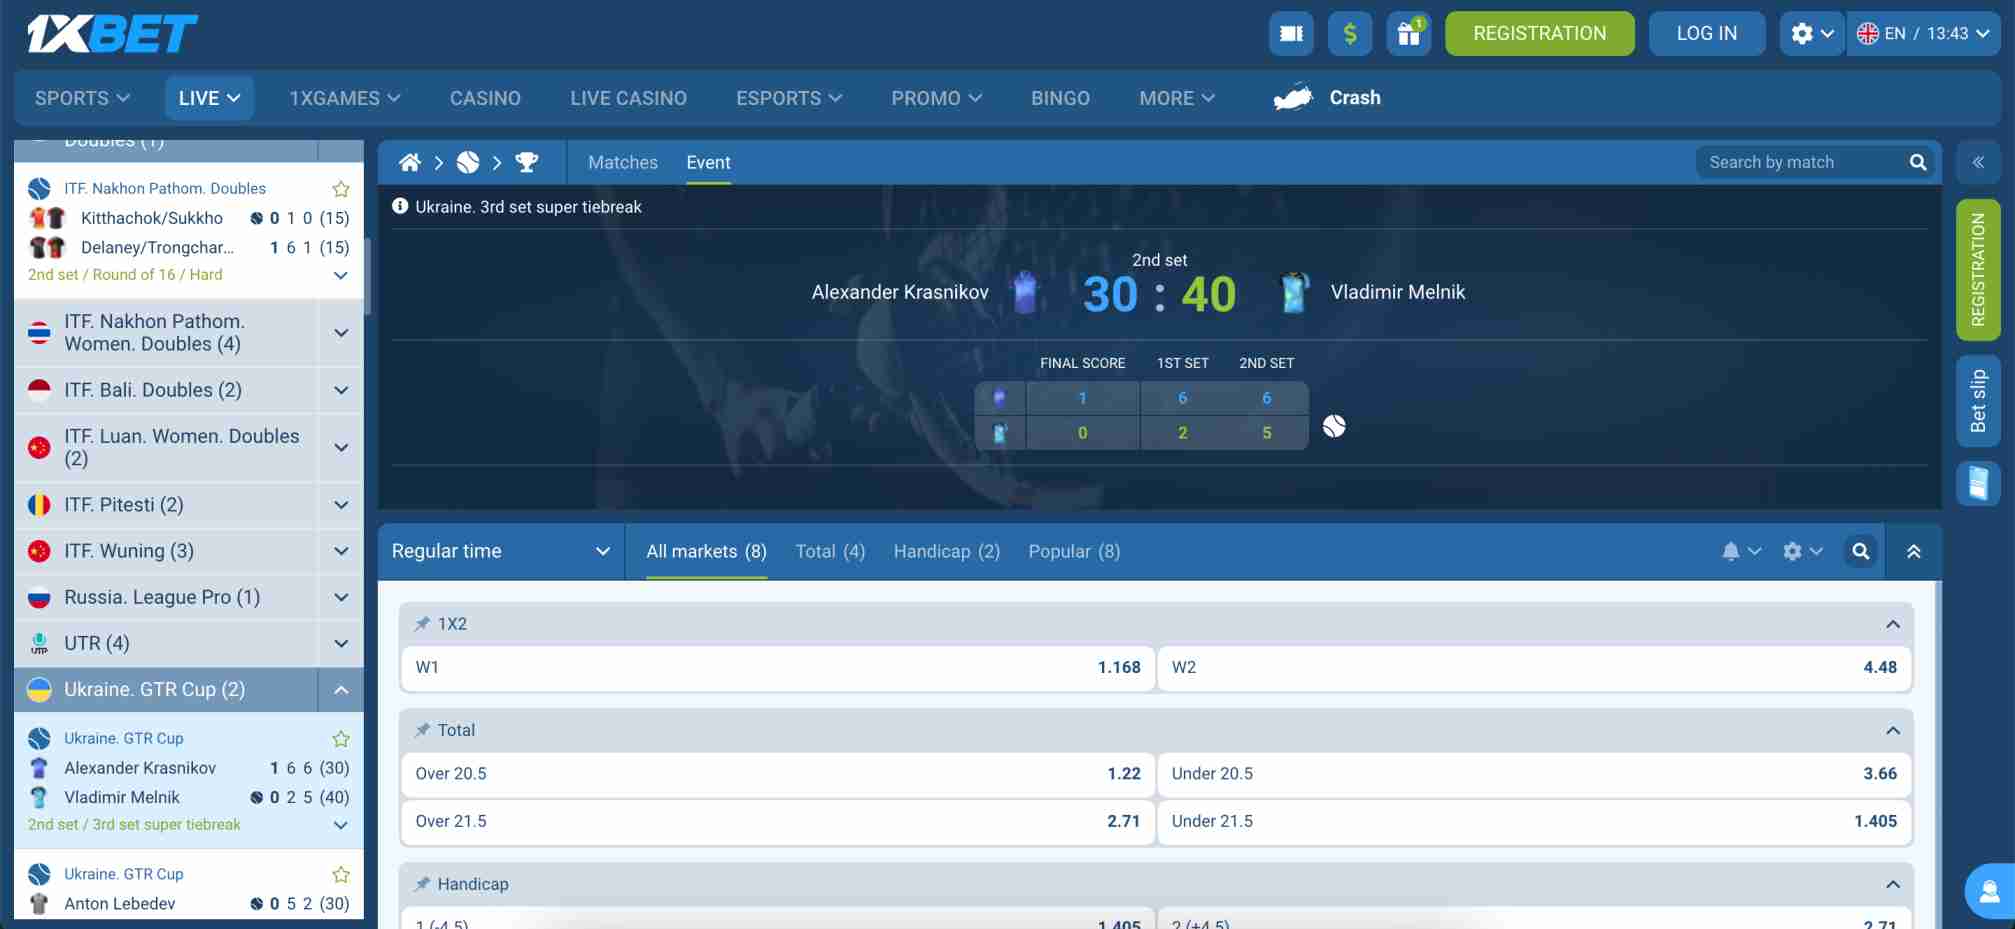Image resolution: width=2015 pixels, height=929 pixels.
Task: Open the PROMO menu
Action: pos(936,98)
